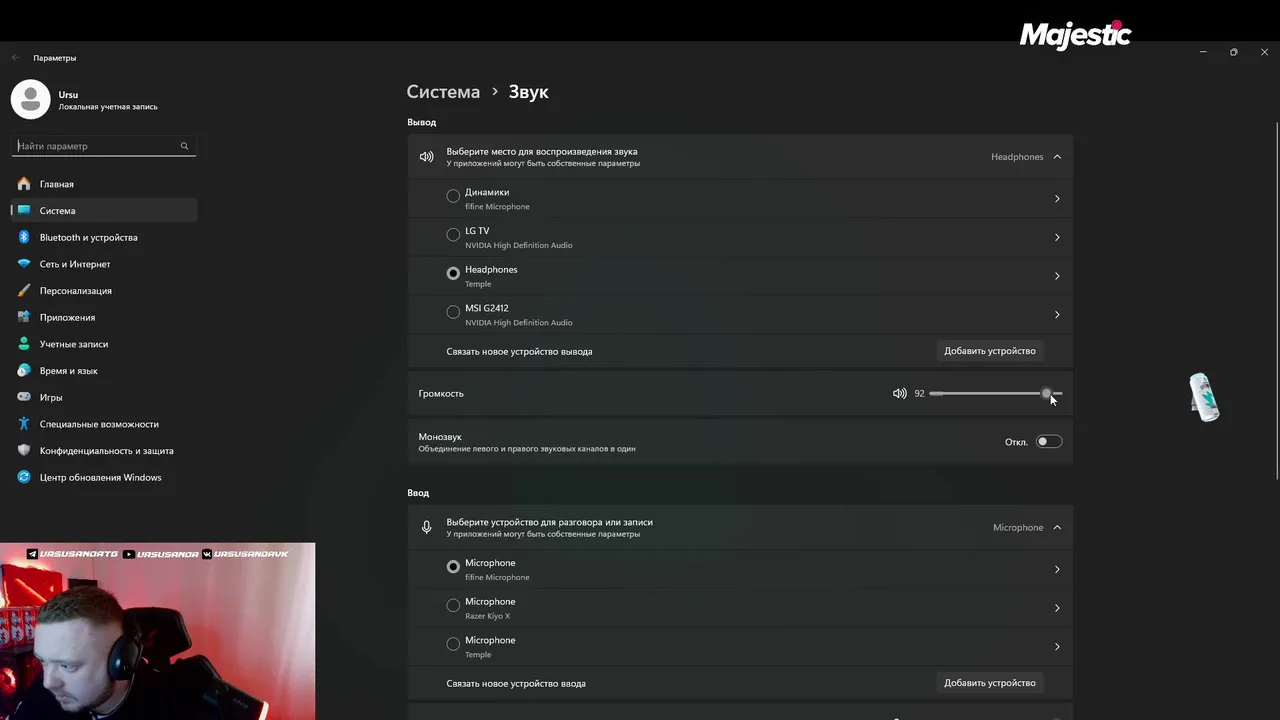The height and width of the screenshot is (720, 1280).
Task: Select LG TV output radio button
Action: (453, 235)
